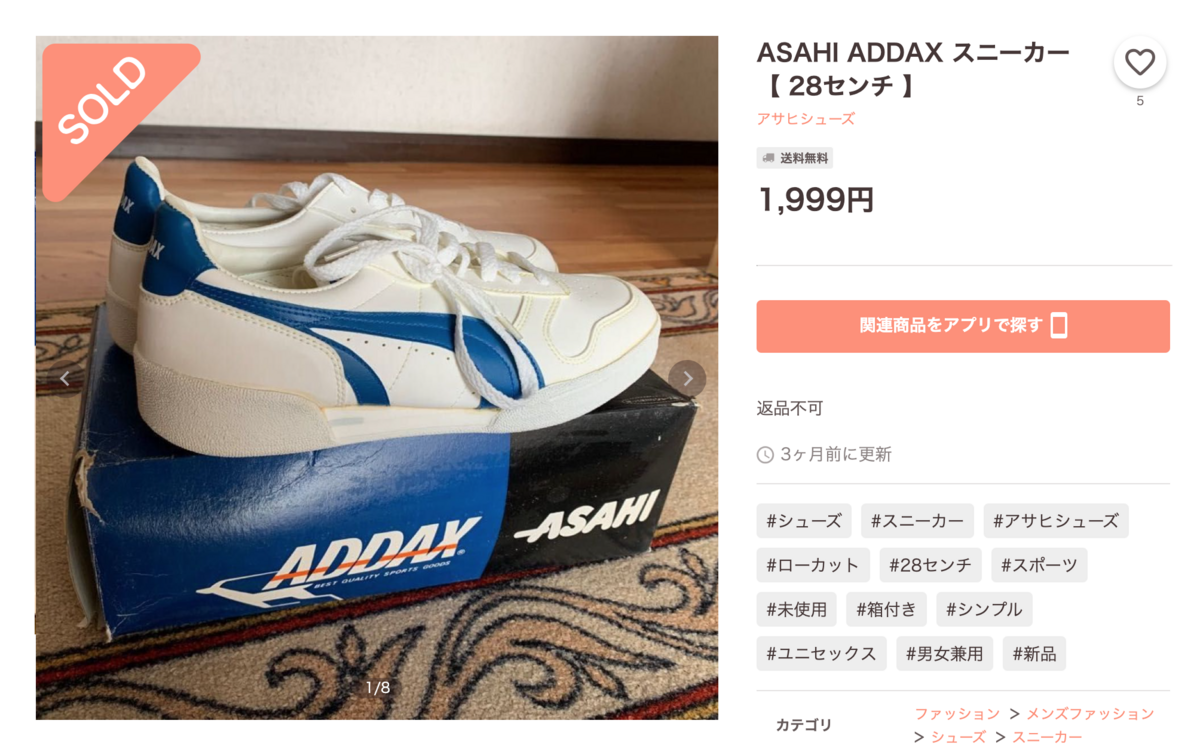This screenshot has width=1200, height=751.
Task: Select the #スニーカー hashtag
Action: click(x=917, y=521)
